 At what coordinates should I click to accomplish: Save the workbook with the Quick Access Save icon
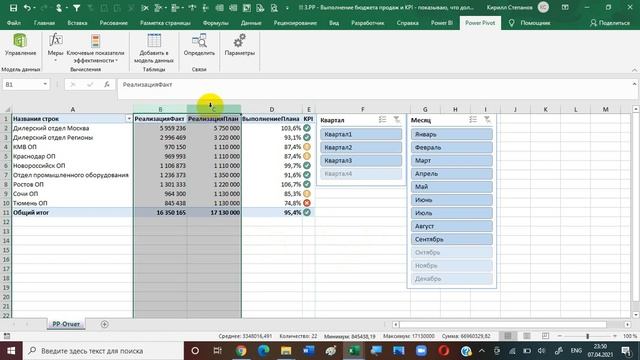(x=13, y=8)
